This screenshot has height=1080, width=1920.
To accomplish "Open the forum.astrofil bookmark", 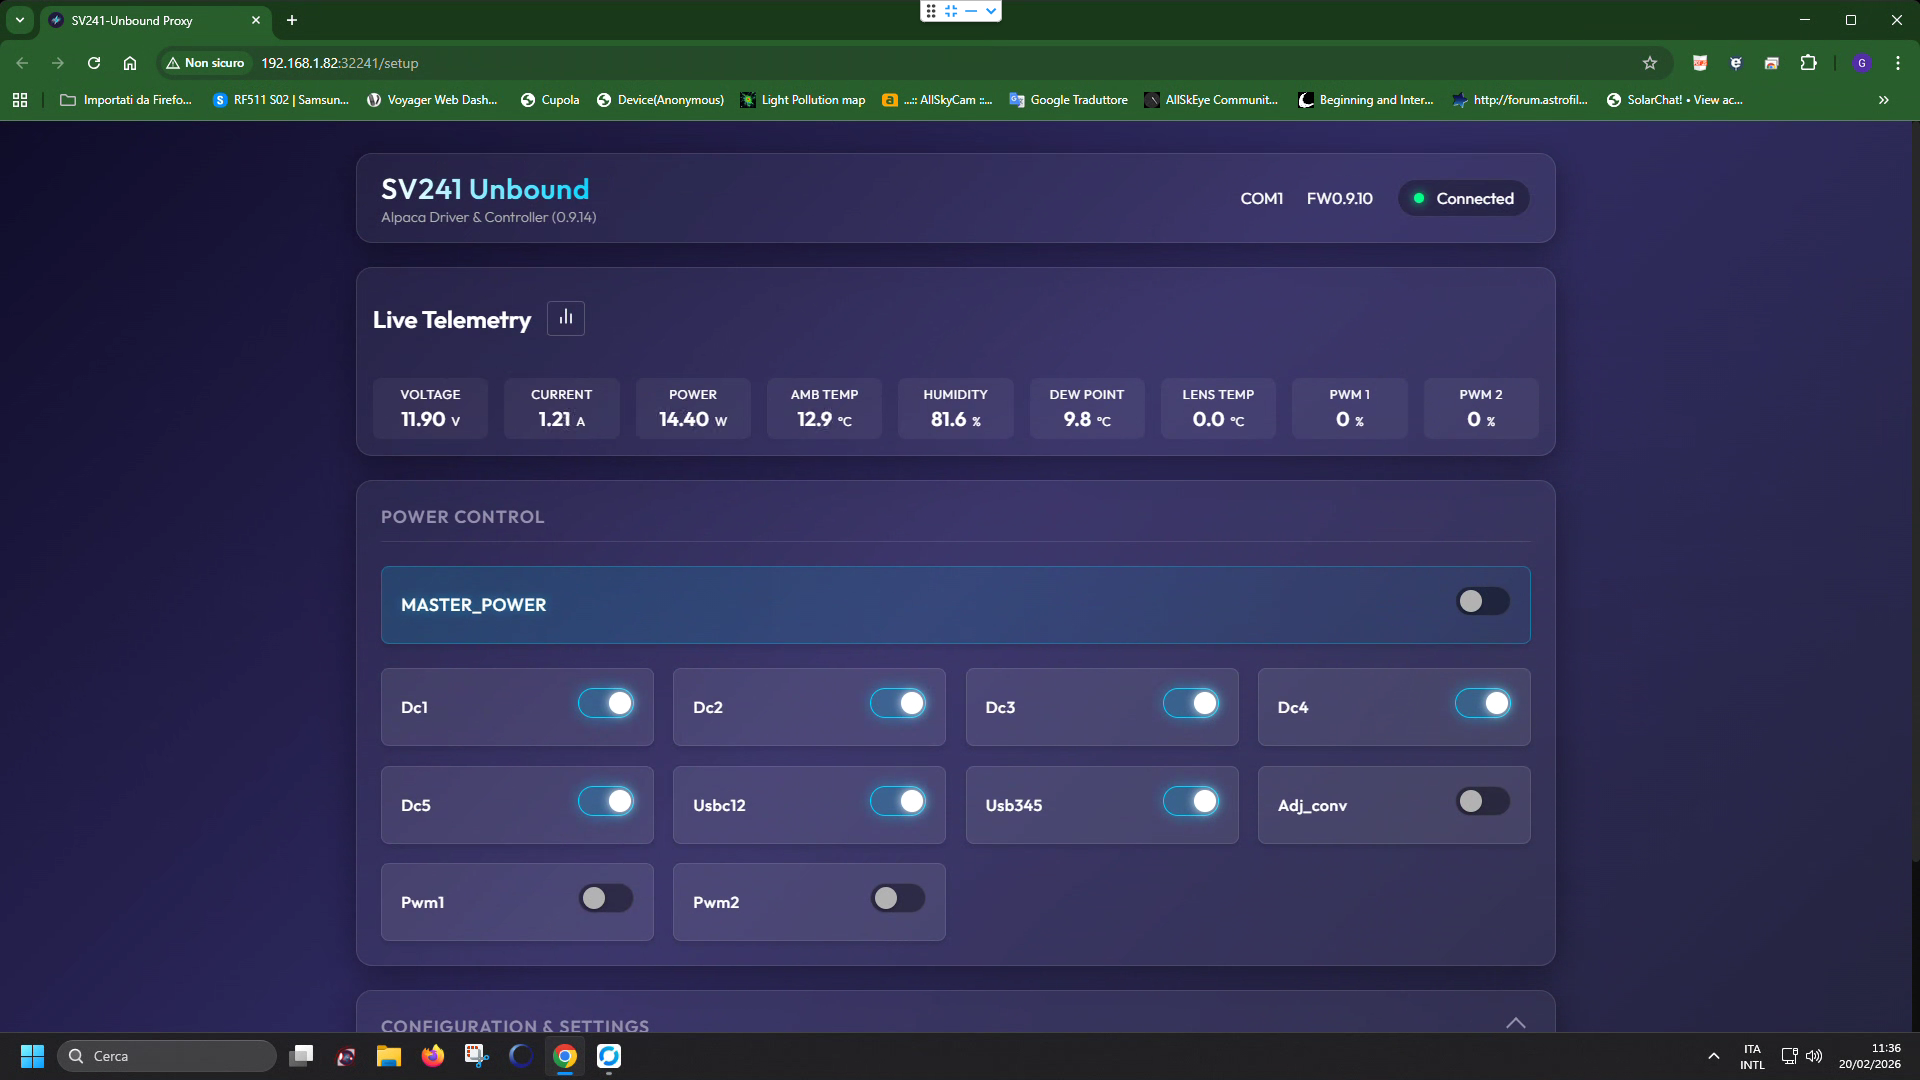I will click(1520, 100).
